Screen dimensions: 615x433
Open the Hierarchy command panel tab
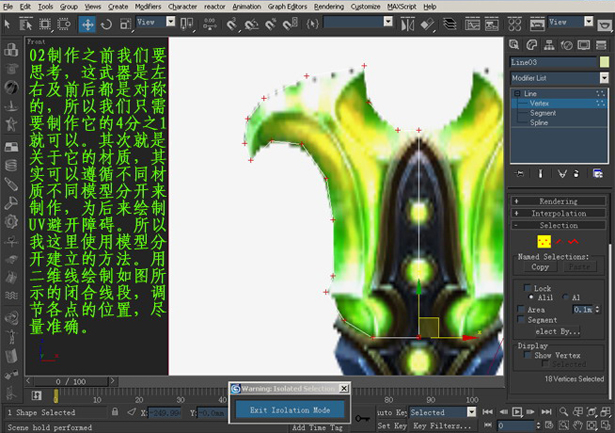coord(549,45)
